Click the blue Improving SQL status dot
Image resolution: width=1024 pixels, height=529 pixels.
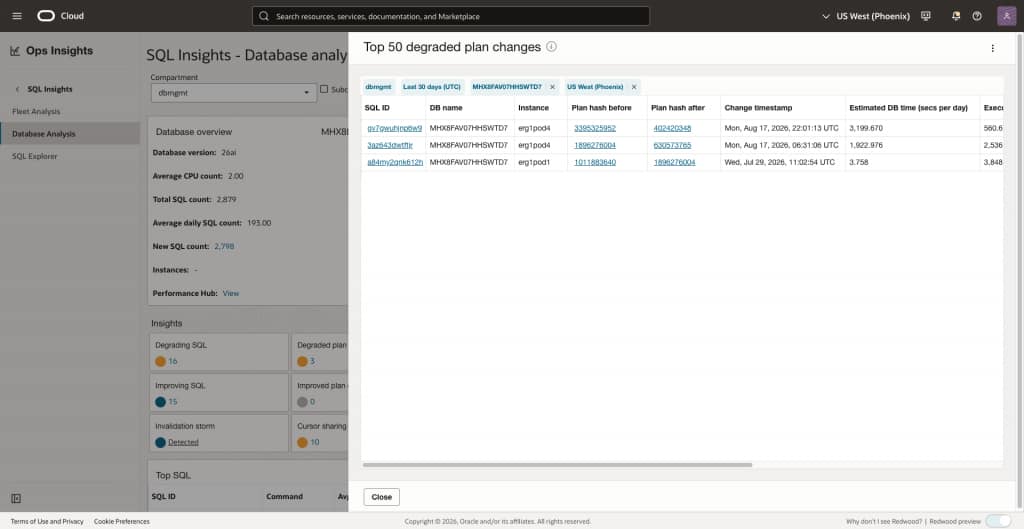161,402
